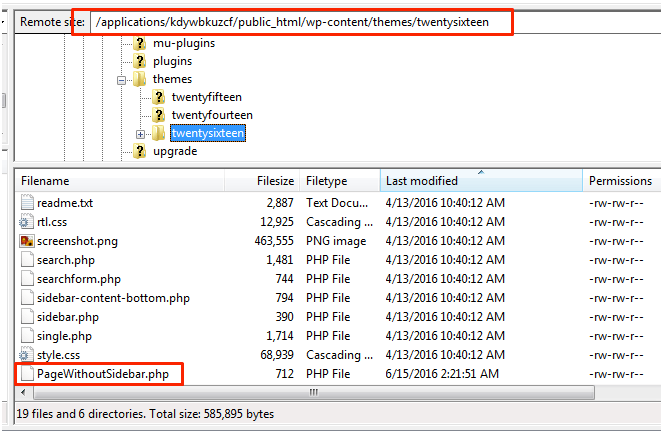
Task: Click the readme.txt document icon
Action: click(x=27, y=203)
